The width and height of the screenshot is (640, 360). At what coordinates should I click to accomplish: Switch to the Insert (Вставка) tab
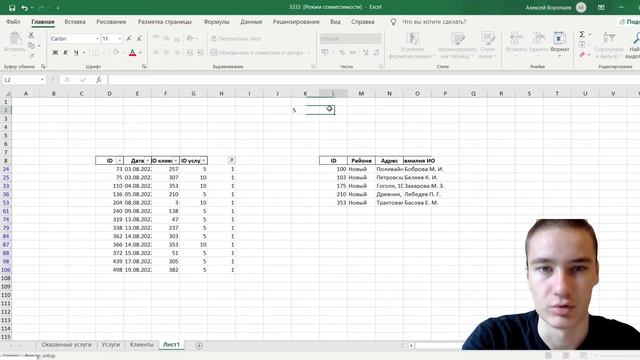pyautogui.click(x=75, y=22)
